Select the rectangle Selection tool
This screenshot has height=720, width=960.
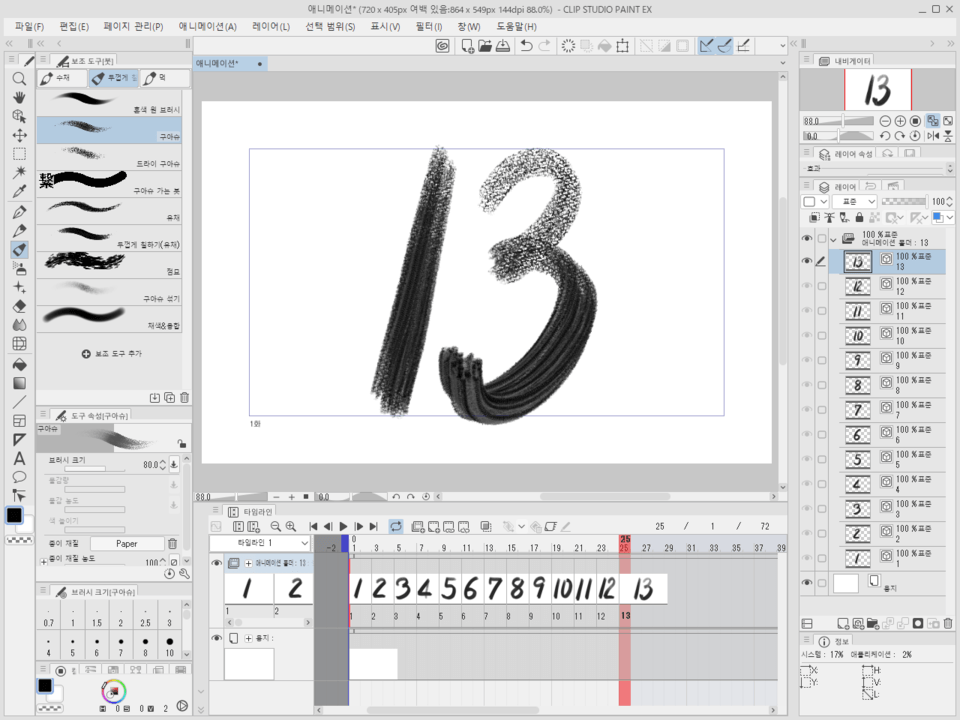[x=19, y=154]
